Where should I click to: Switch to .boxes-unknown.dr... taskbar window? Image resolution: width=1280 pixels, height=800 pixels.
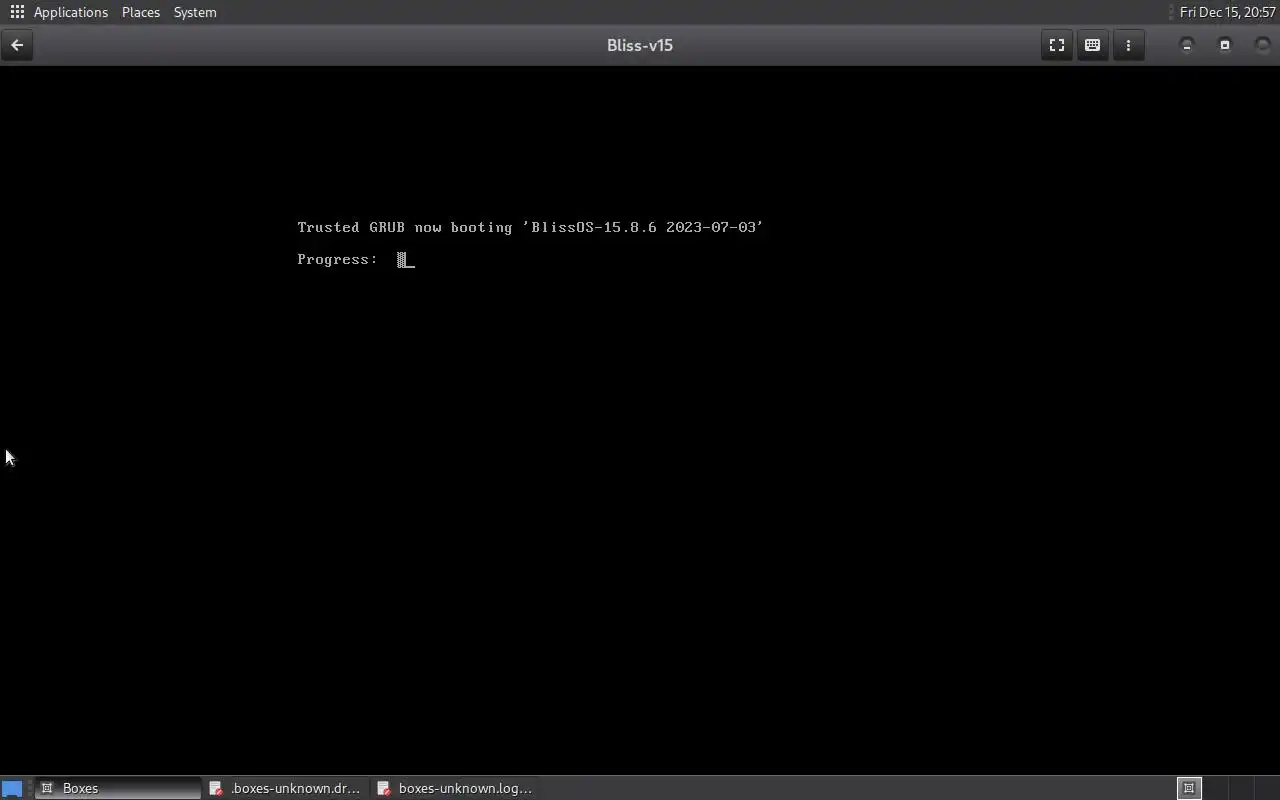tap(286, 788)
